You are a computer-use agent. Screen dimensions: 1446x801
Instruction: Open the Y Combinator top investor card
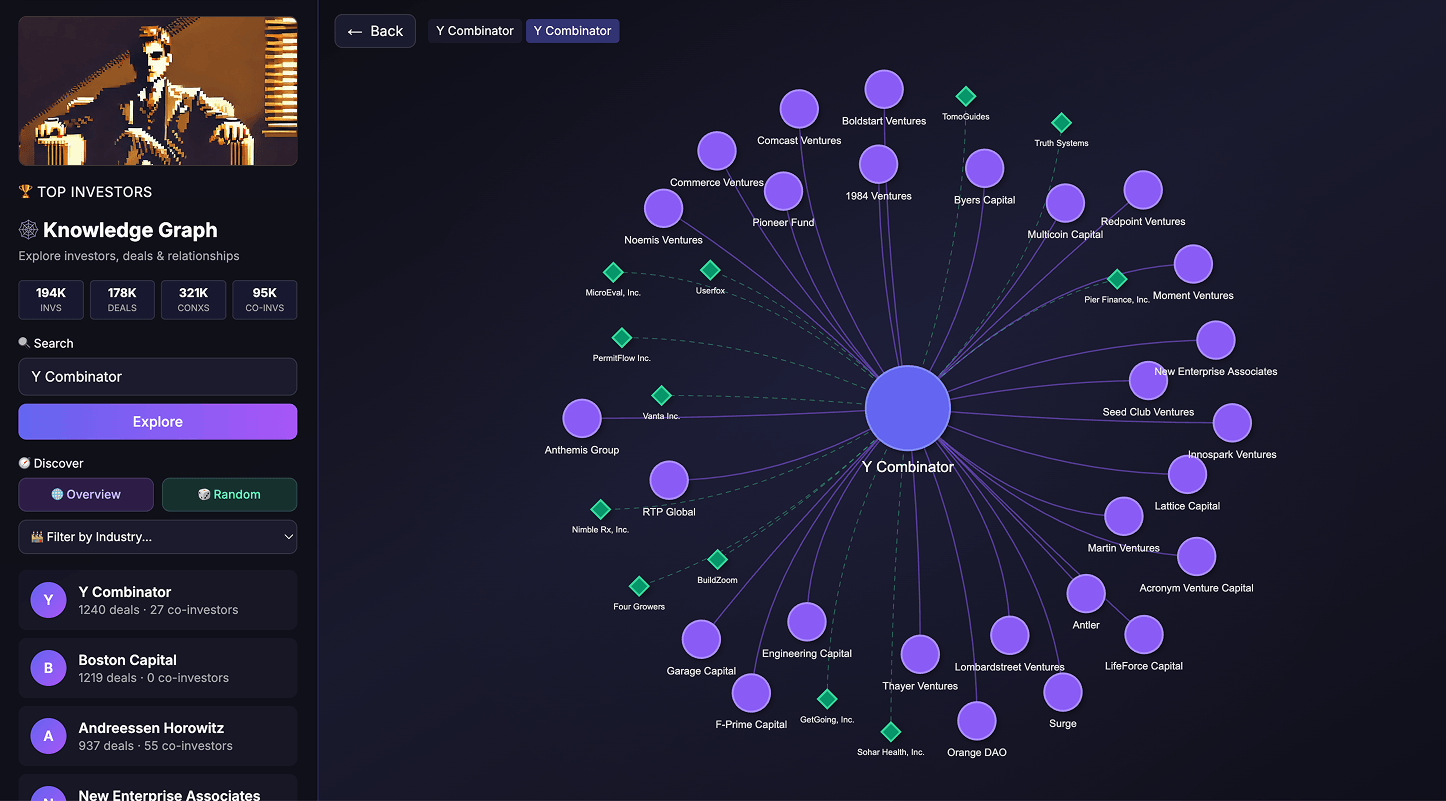point(158,600)
